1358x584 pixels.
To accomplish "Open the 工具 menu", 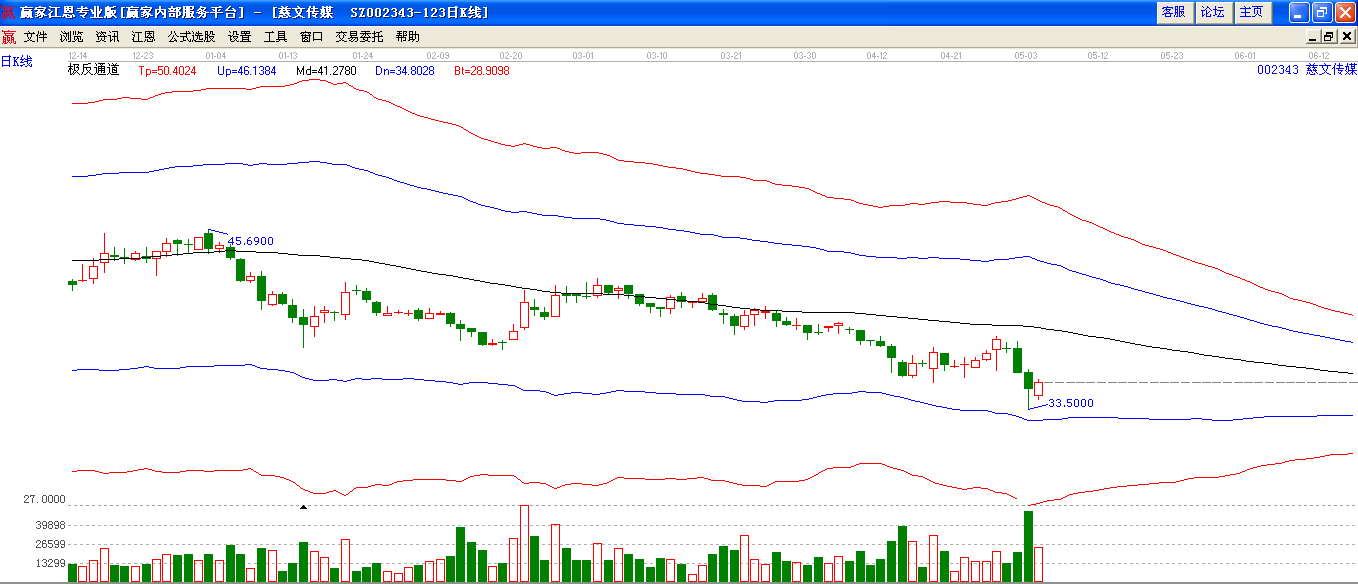I will (276, 37).
